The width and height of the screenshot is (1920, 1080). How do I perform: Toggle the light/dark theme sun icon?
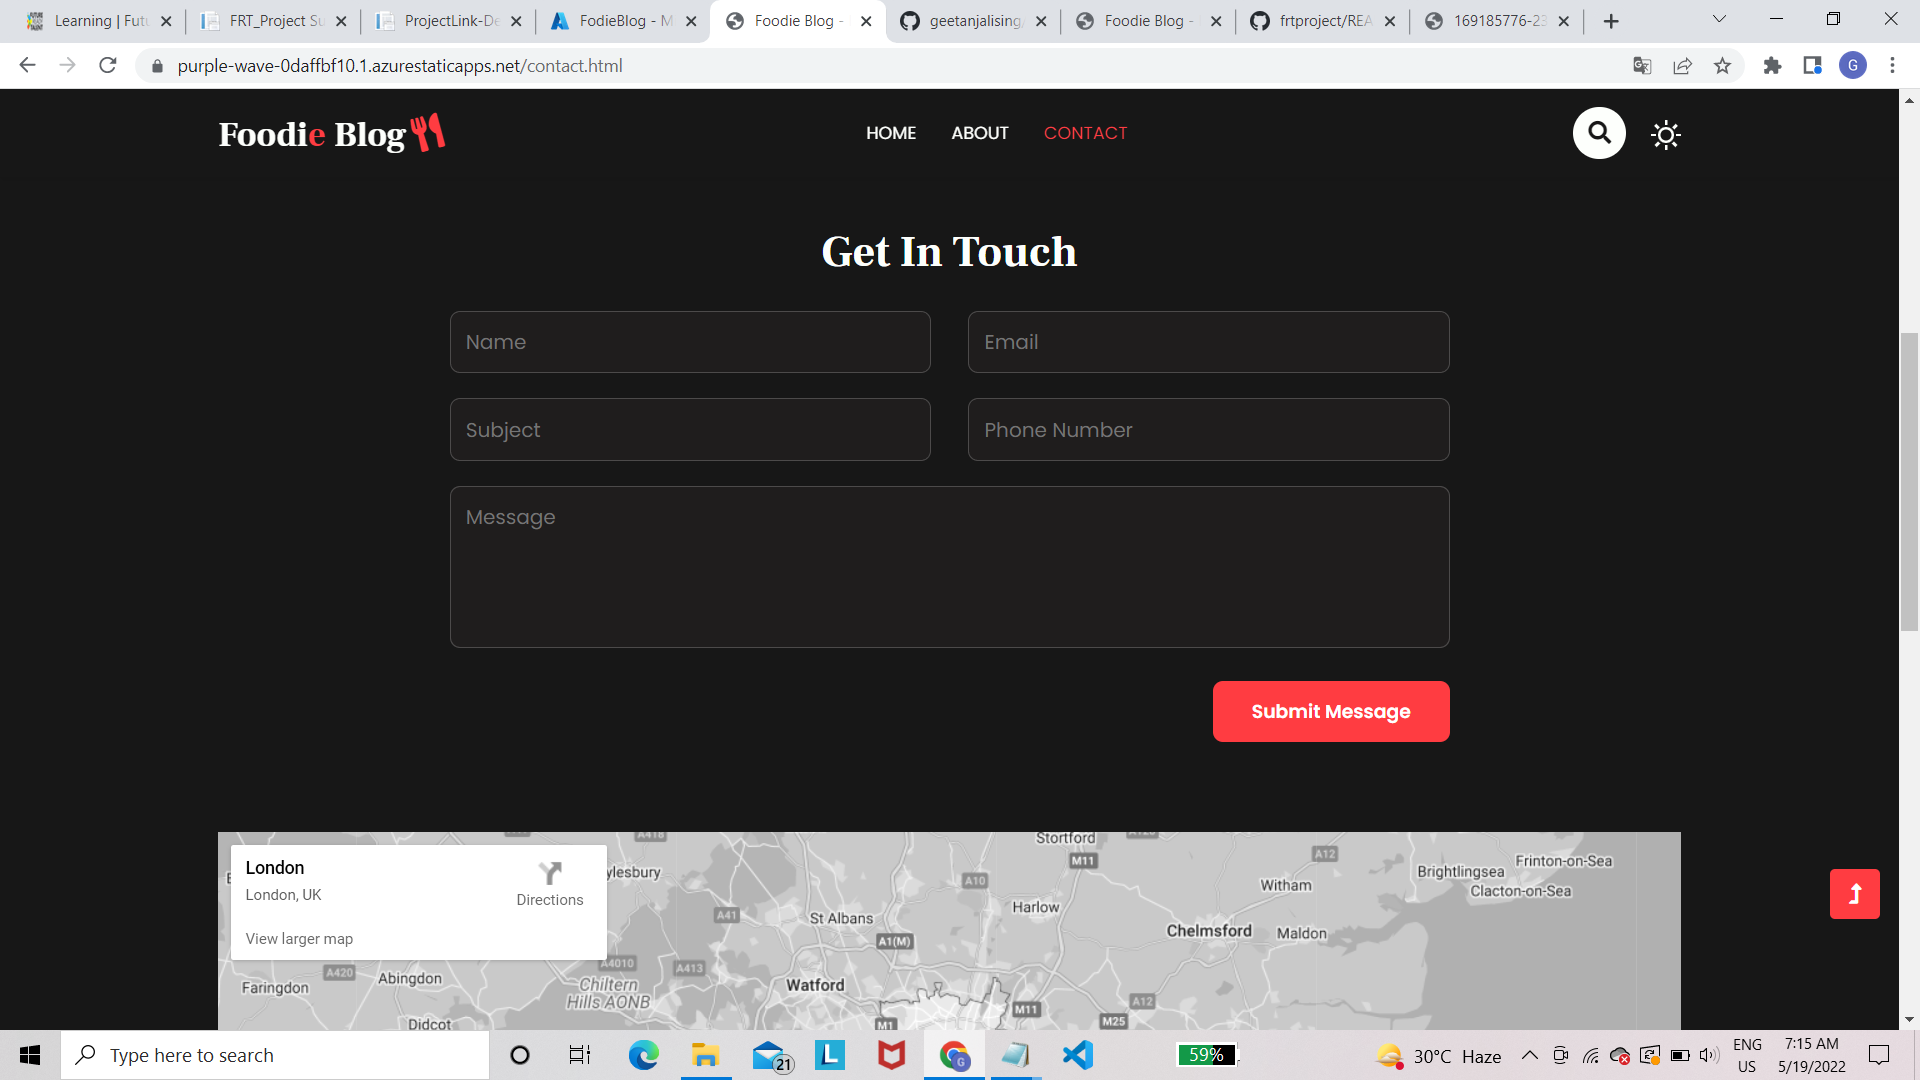click(1665, 133)
